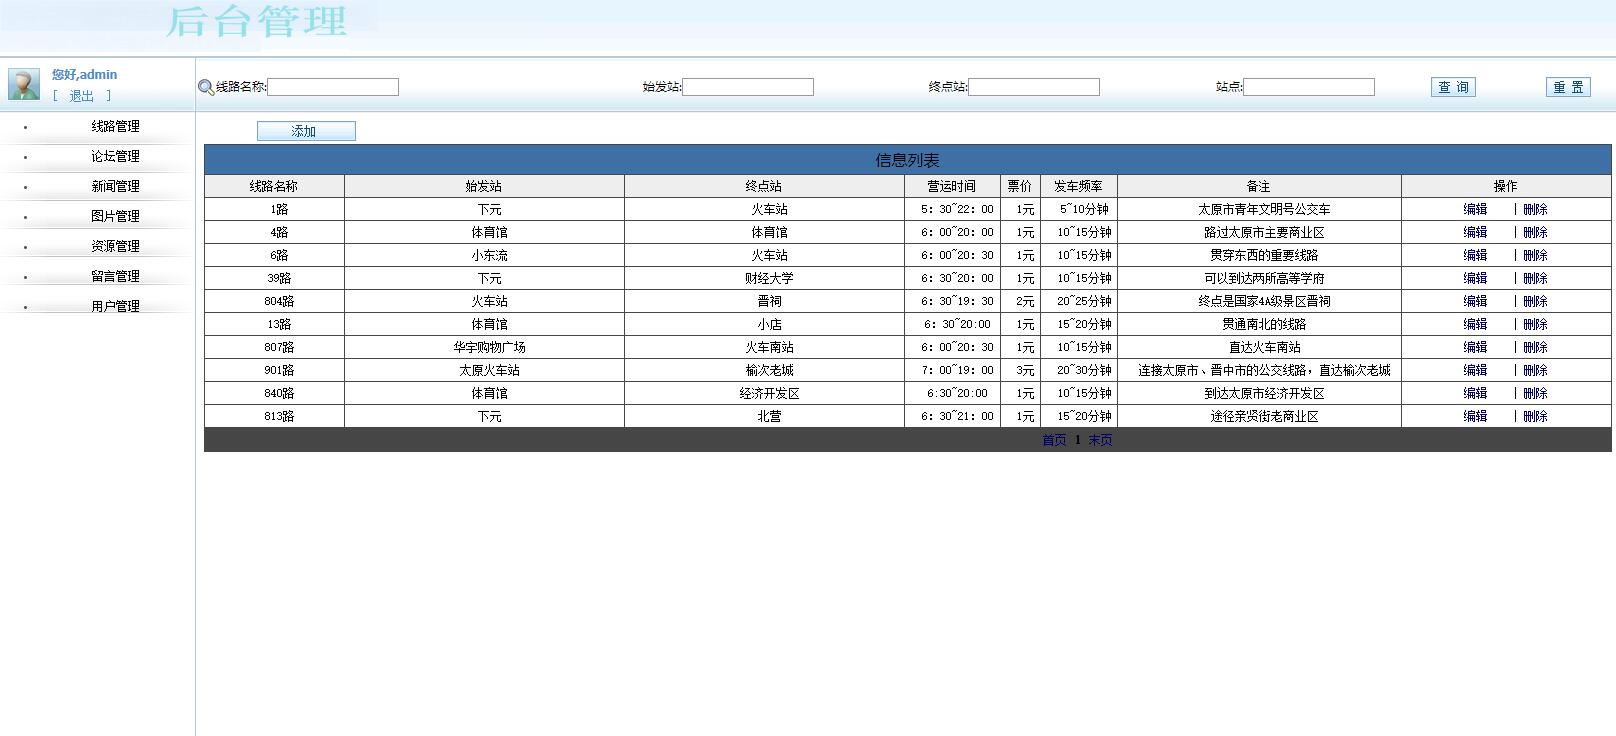The width and height of the screenshot is (1616, 736).
Task: Delete the 901路 route row
Action: click(x=1535, y=370)
